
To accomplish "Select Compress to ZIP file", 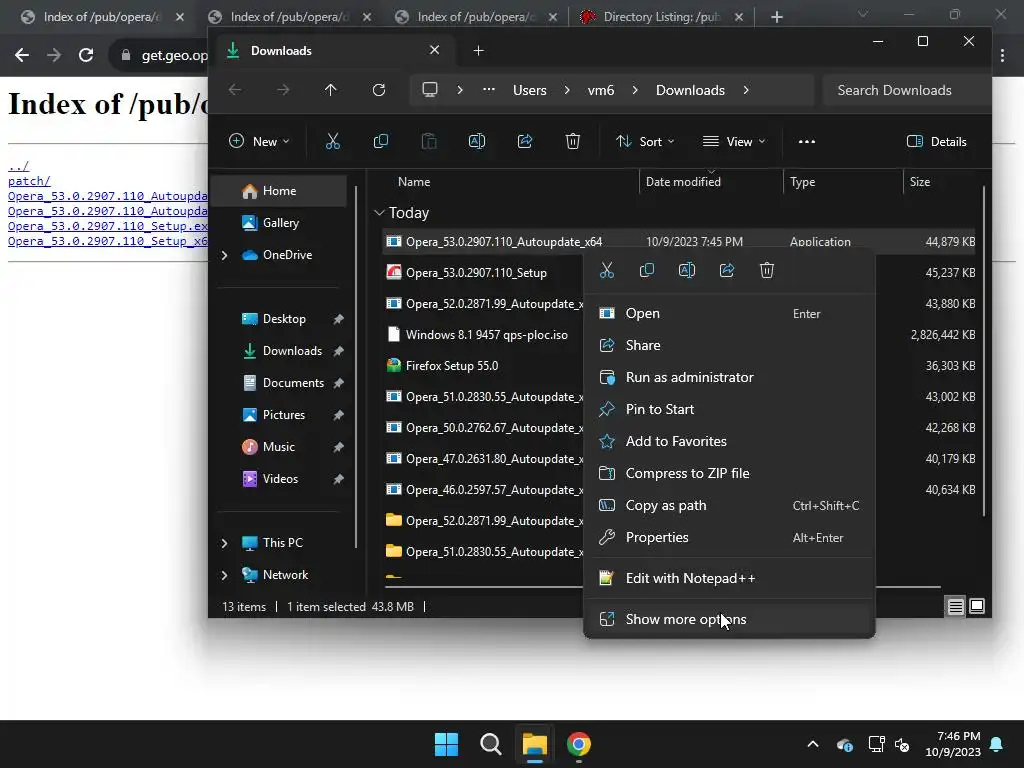I will 729,473.
